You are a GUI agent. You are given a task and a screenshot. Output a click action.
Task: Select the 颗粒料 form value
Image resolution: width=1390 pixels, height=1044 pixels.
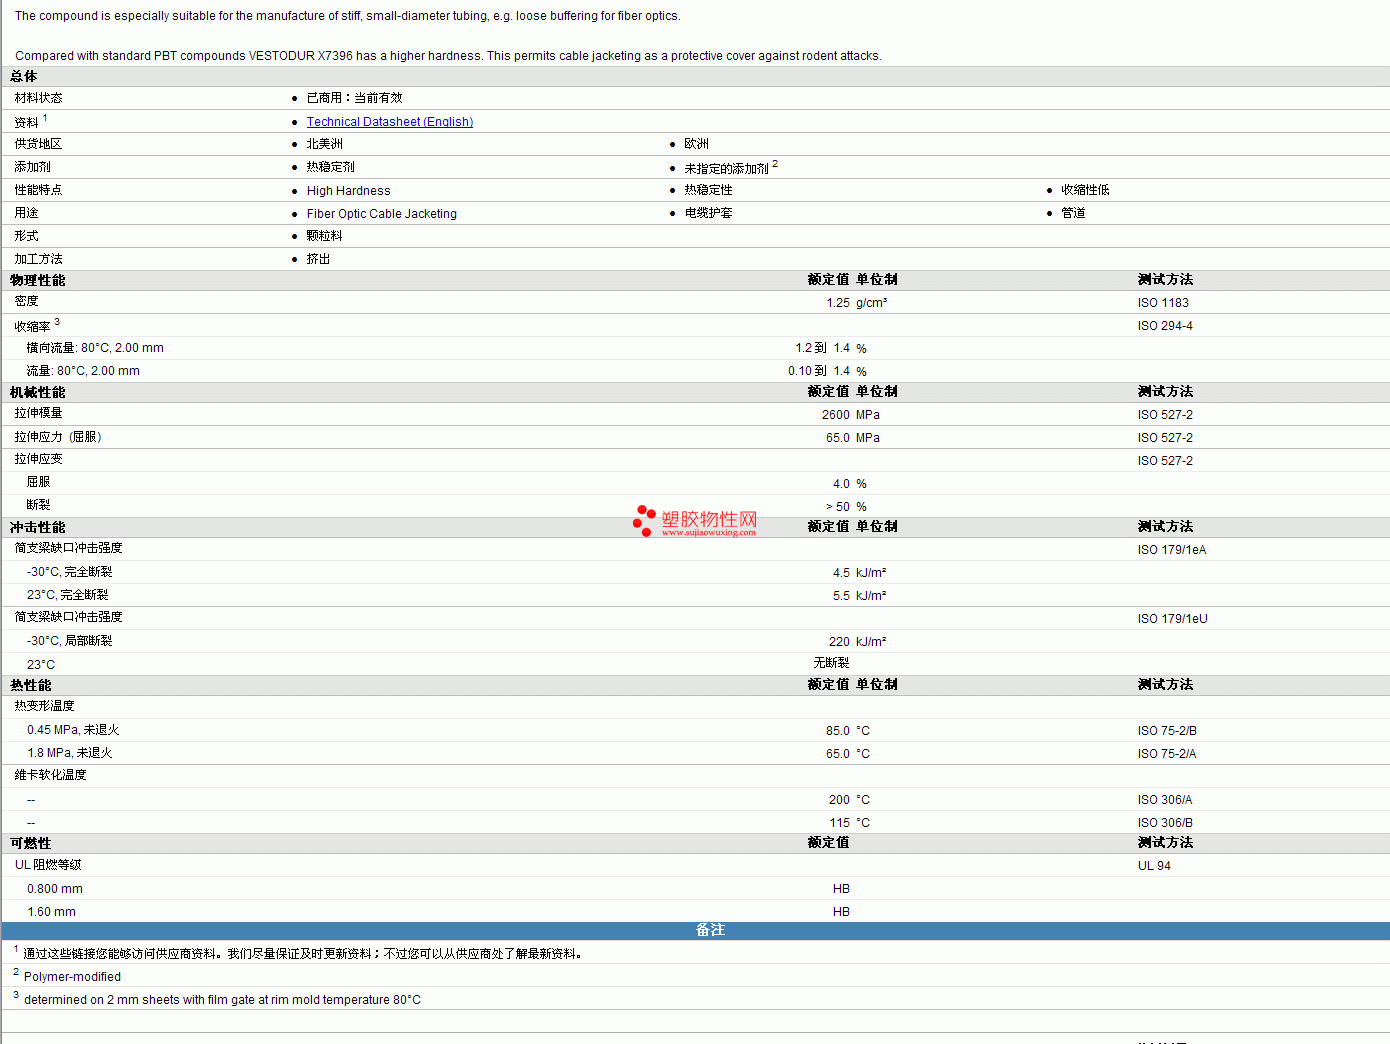point(325,236)
